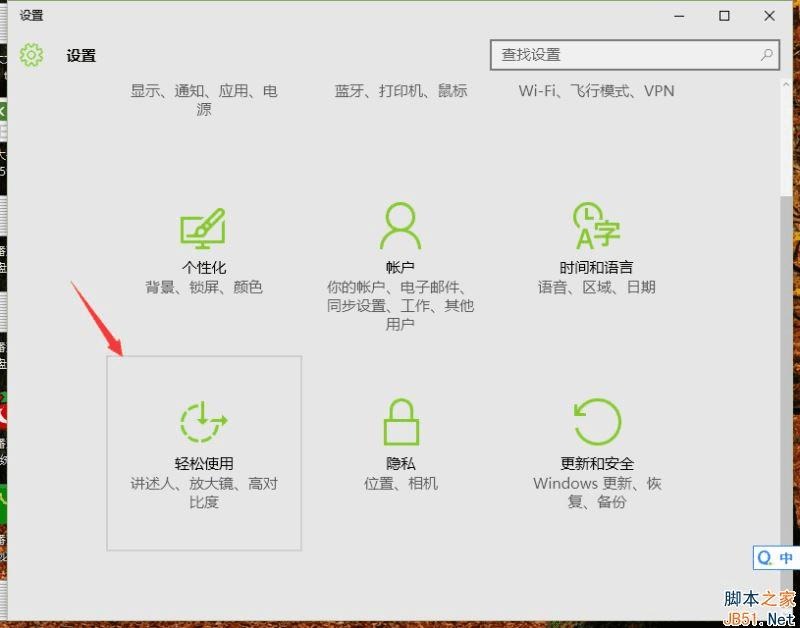Click the 蓝牙、打印机、鼠标 text
The width and height of the screenshot is (800, 628).
click(401, 91)
